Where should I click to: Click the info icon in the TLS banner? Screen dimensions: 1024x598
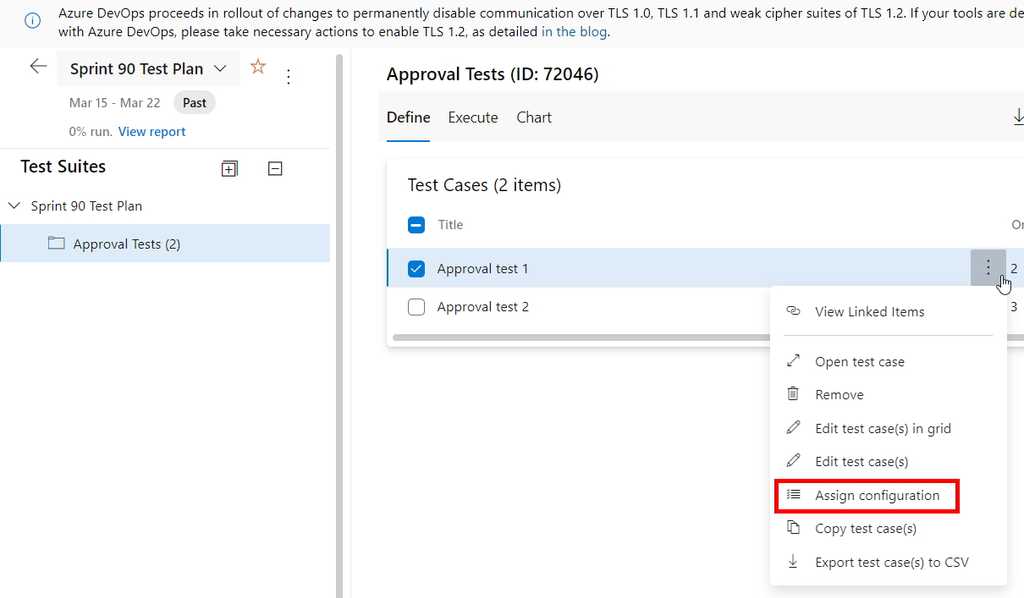[31, 20]
